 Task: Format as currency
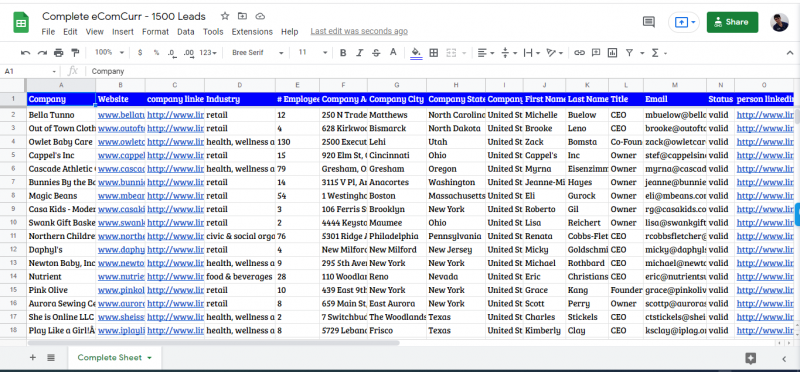tap(140, 53)
